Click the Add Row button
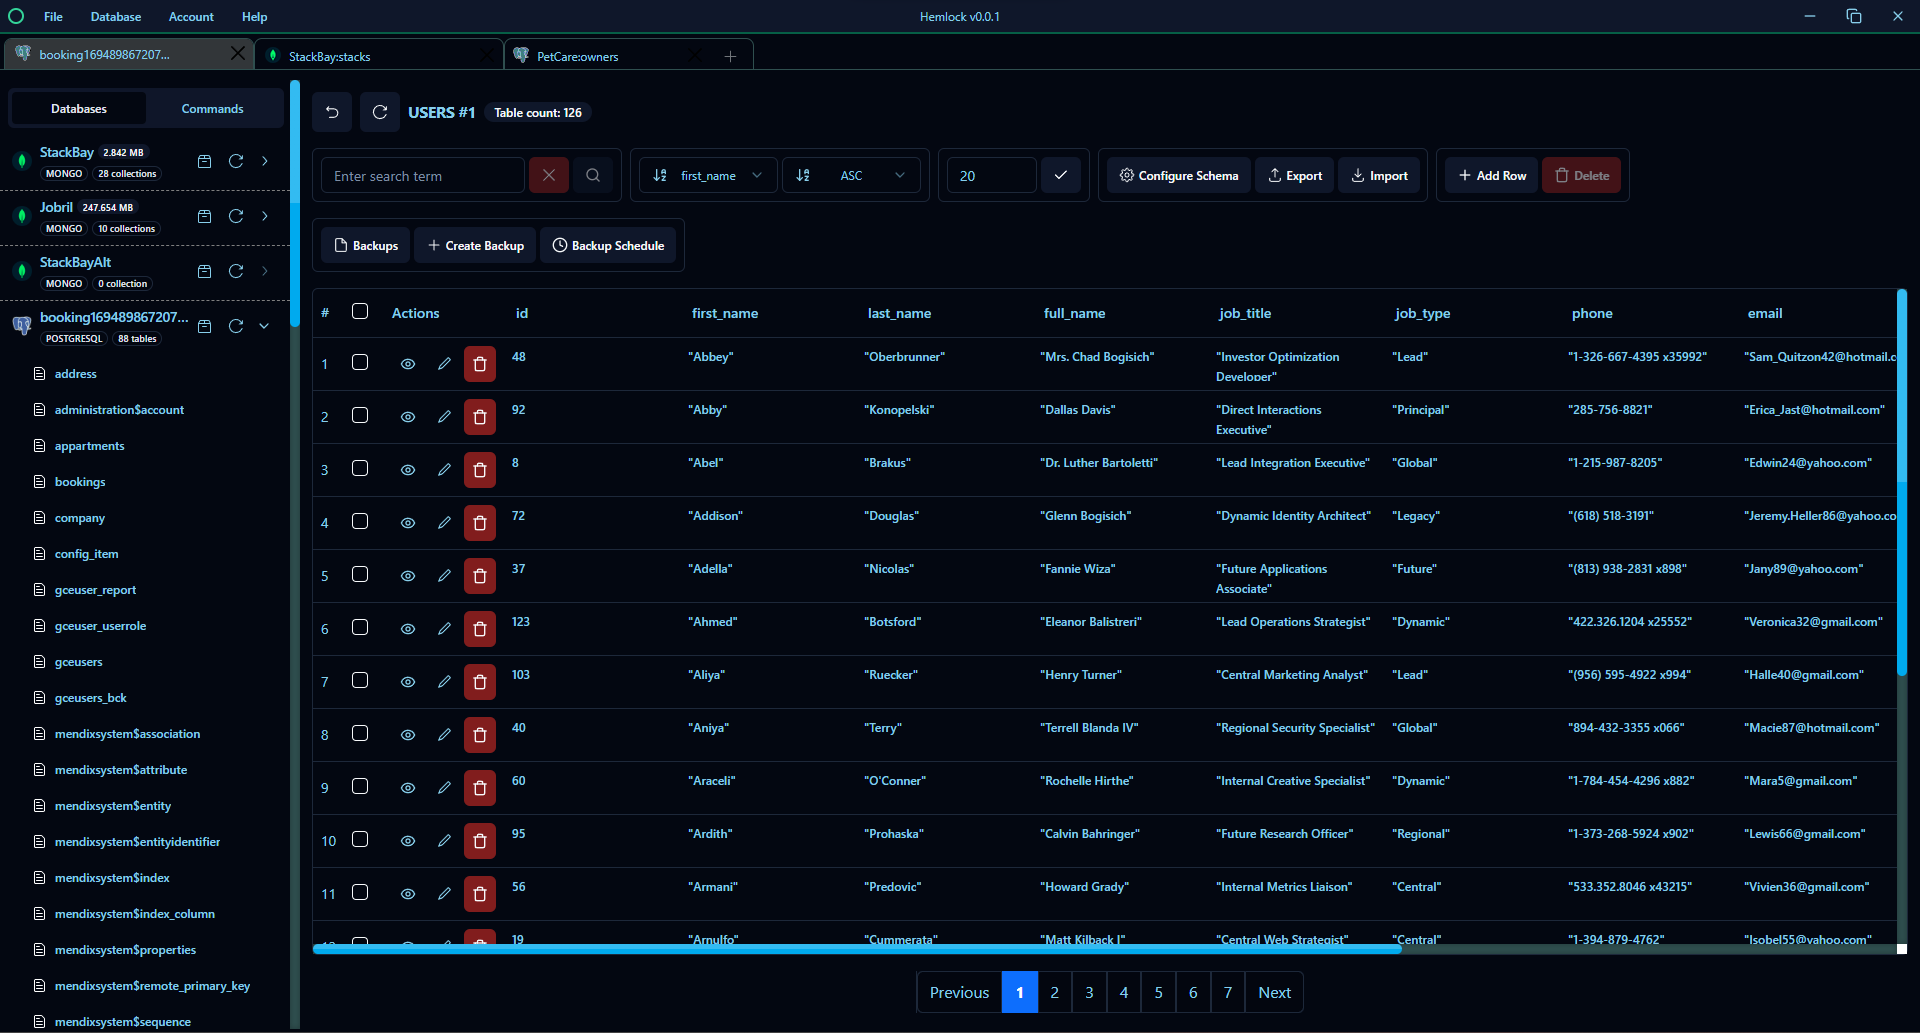The height and width of the screenshot is (1033, 1920). point(1492,175)
